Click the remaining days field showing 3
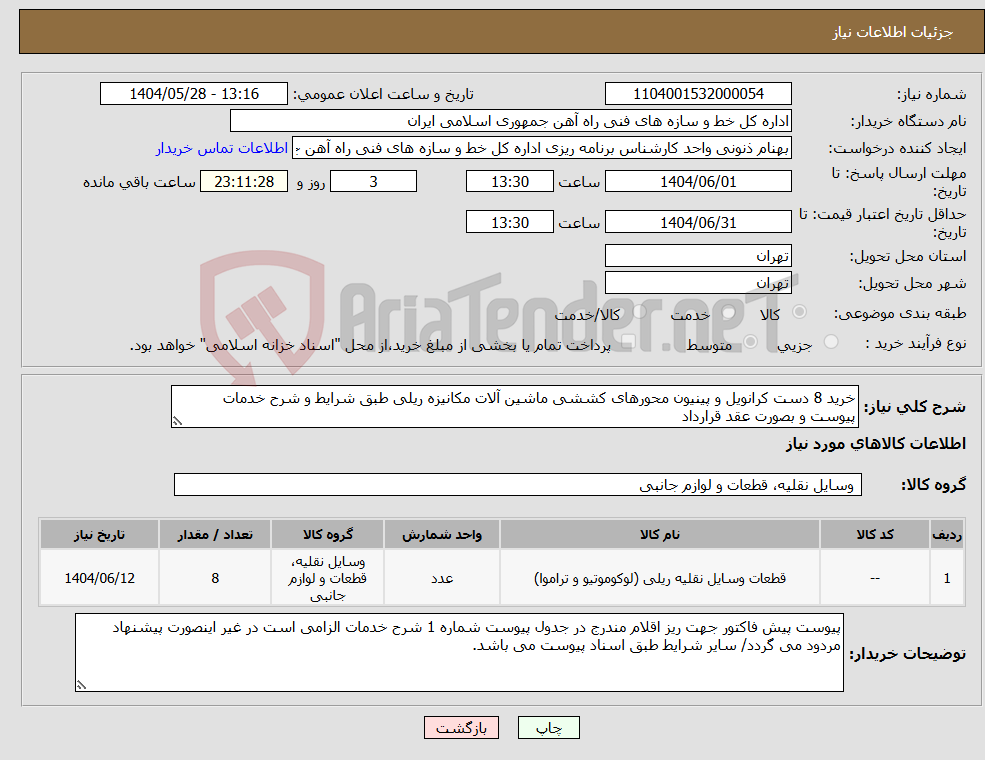Viewport: 985px width, 760px height. pyautogui.click(x=373, y=182)
